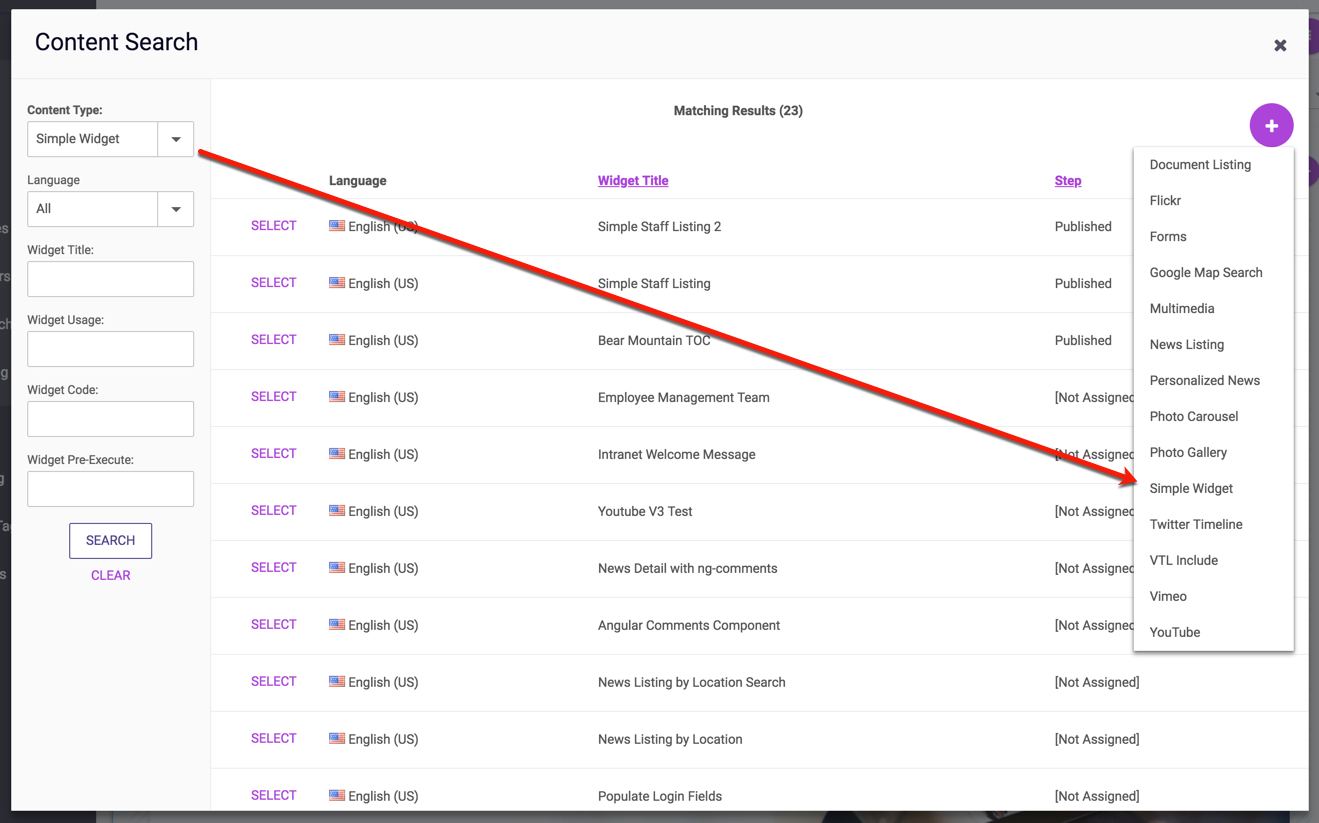Image resolution: width=1319 pixels, height=823 pixels.
Task: Sort by Widget Title column header
Action: pyautogui.click(x=633, y=181)
